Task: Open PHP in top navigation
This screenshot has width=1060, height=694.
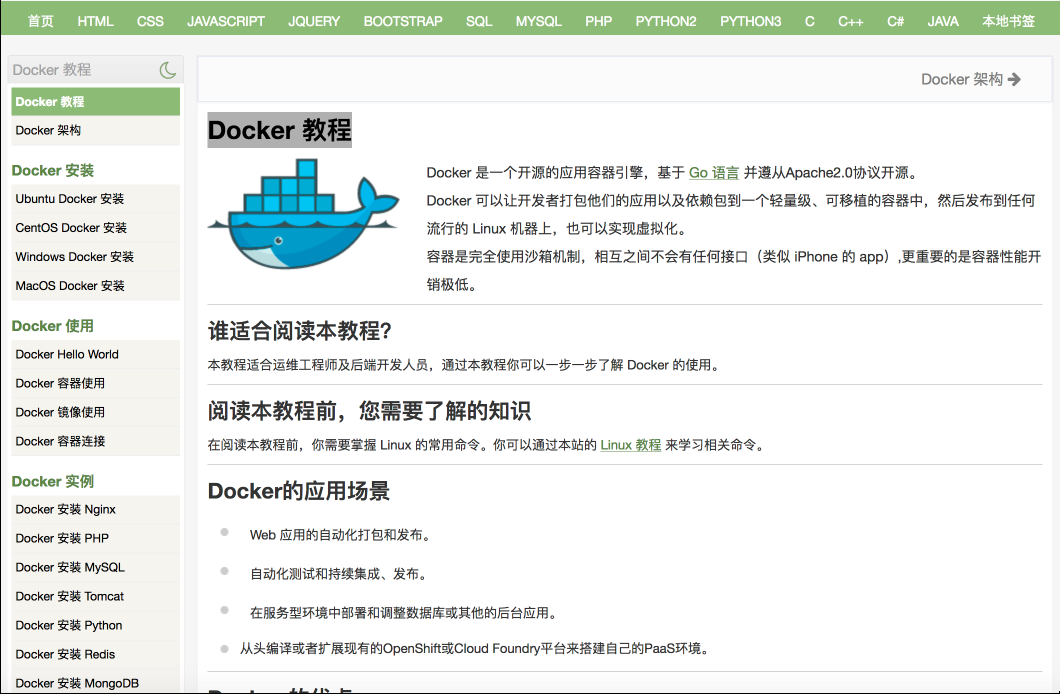Action: click(x=598, y=21)
